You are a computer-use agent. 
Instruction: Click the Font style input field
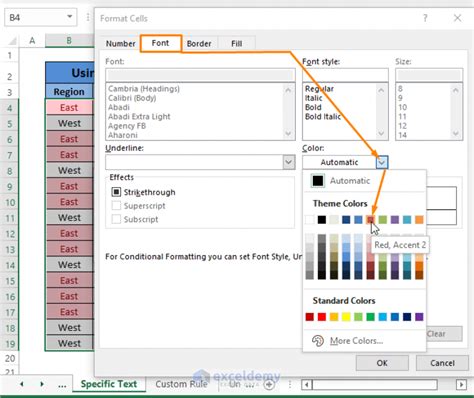coord(345,75)
